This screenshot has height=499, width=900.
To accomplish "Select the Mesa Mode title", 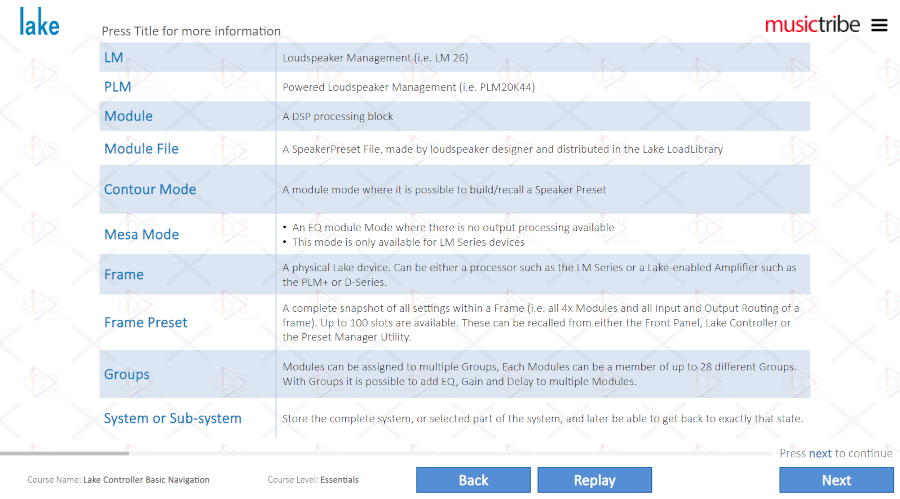I will tap(141, 234).
